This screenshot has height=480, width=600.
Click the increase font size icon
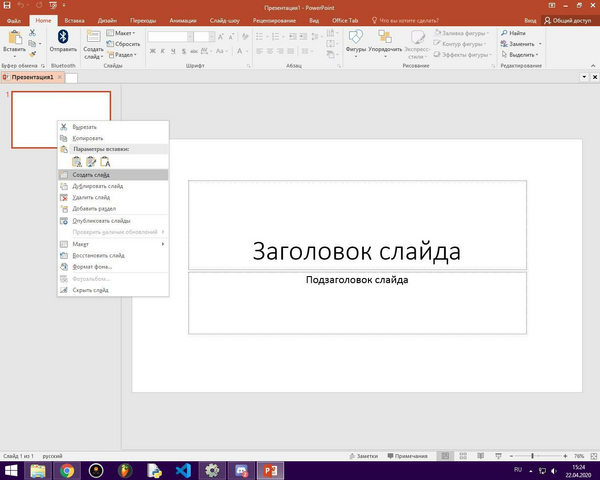pos(221,37)
